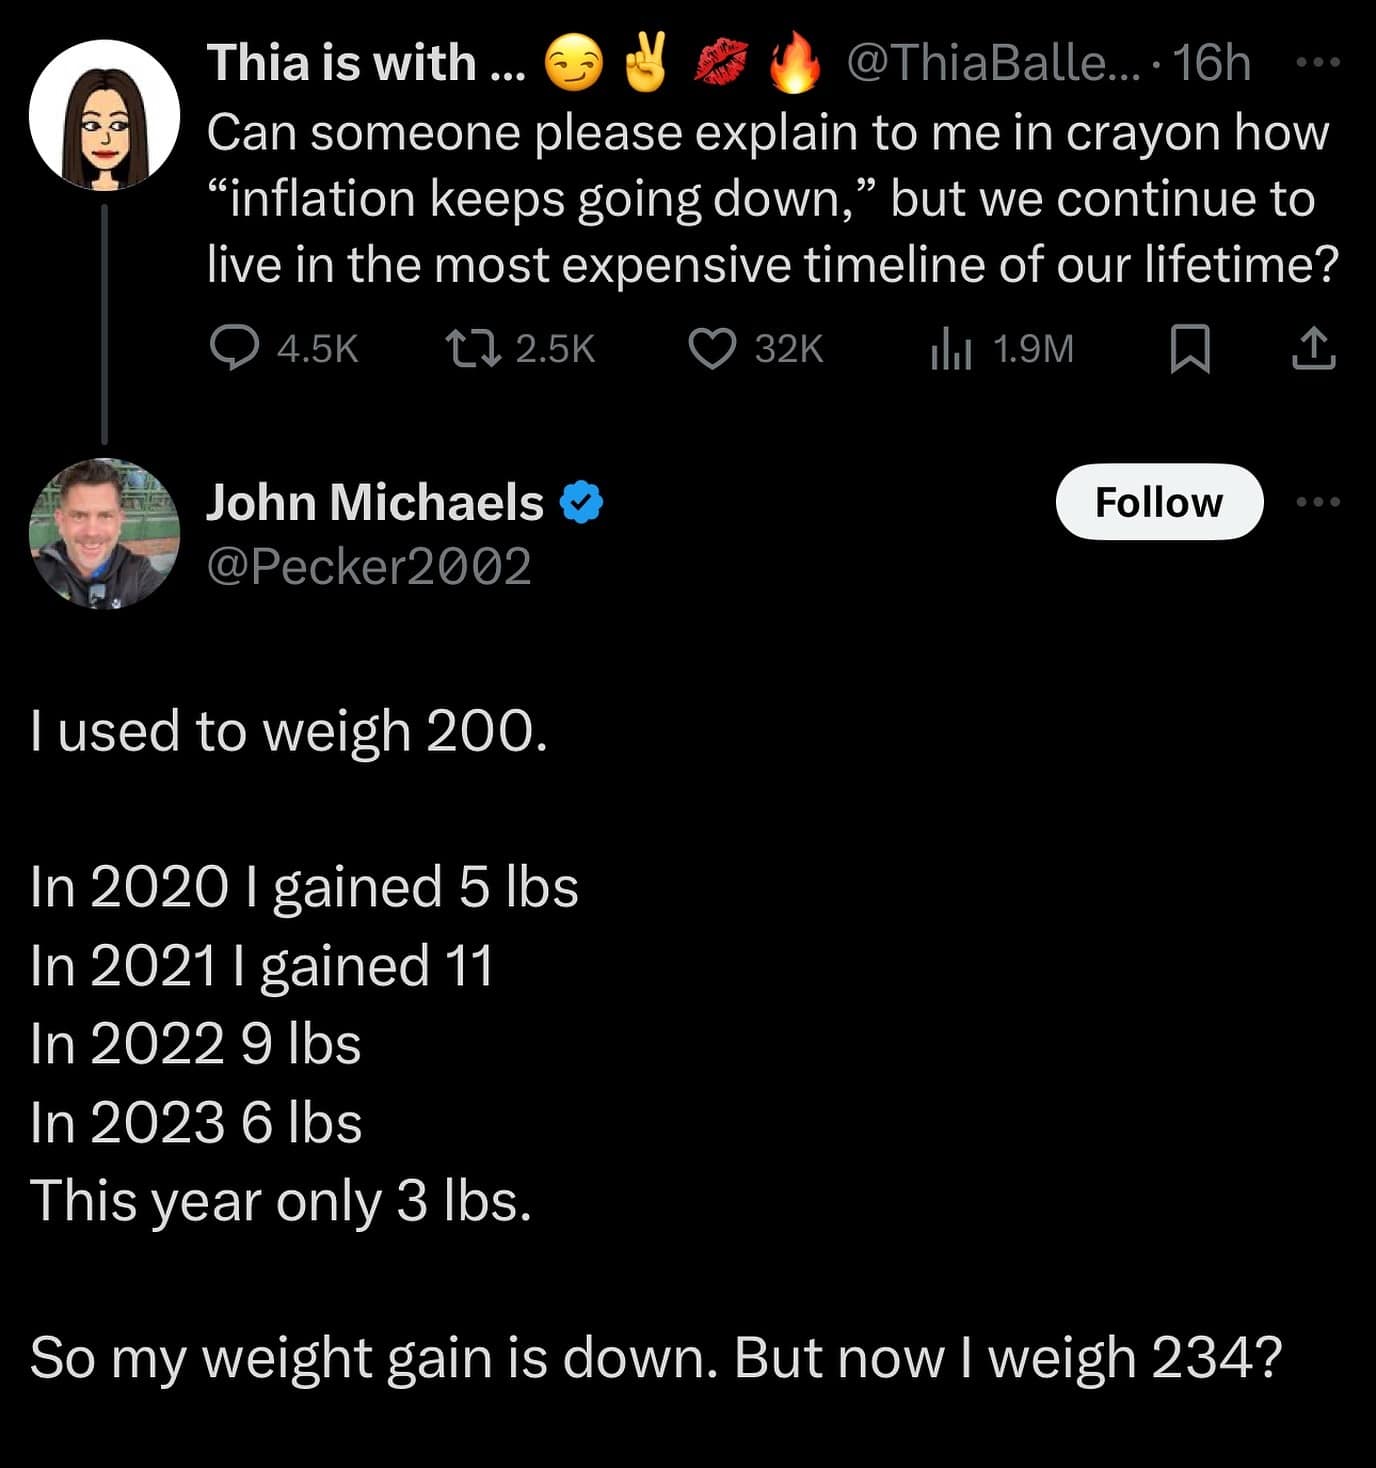The image size is (1376, 1468).
Task: Click the 16h timestamp
Action: click(1211, 63)
